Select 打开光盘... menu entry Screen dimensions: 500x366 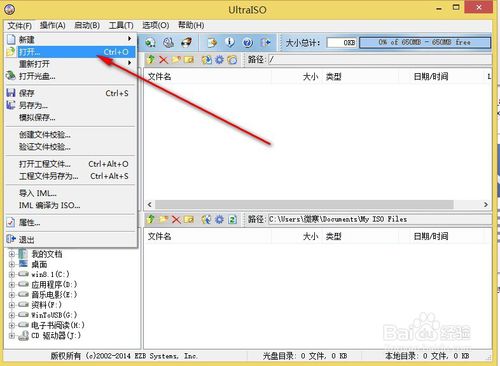[x=70, y=76]
